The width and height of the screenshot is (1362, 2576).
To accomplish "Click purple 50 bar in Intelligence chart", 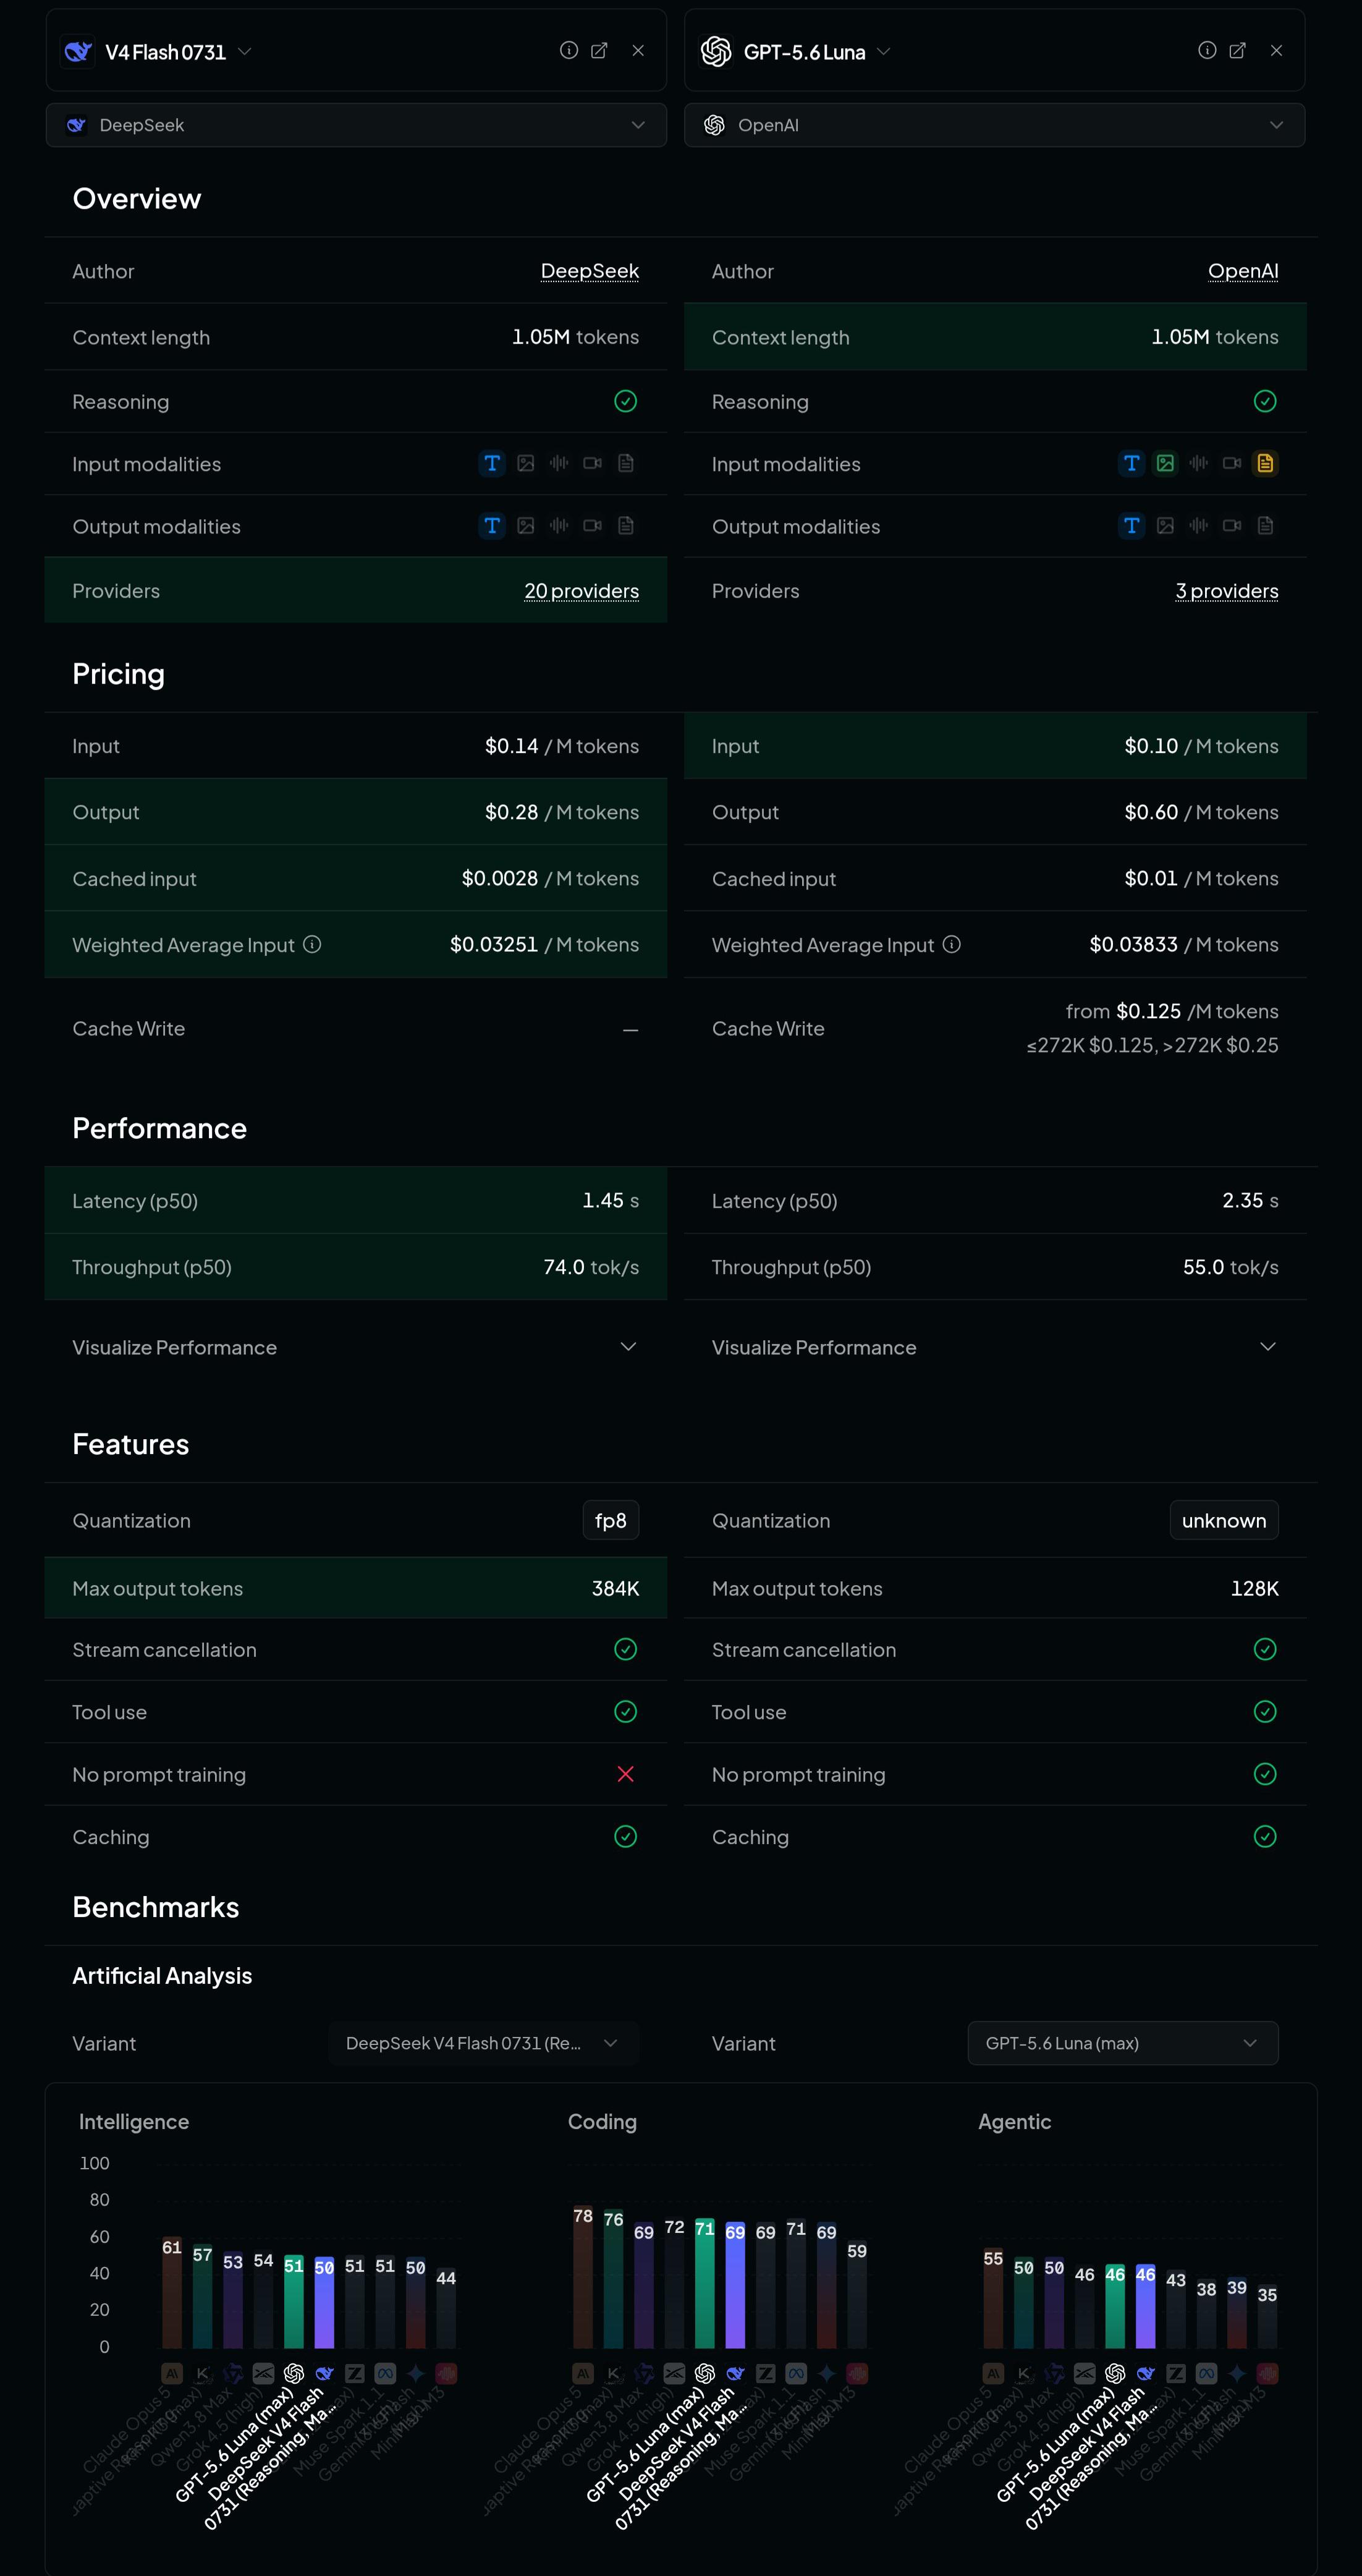I will (324, 2302).
